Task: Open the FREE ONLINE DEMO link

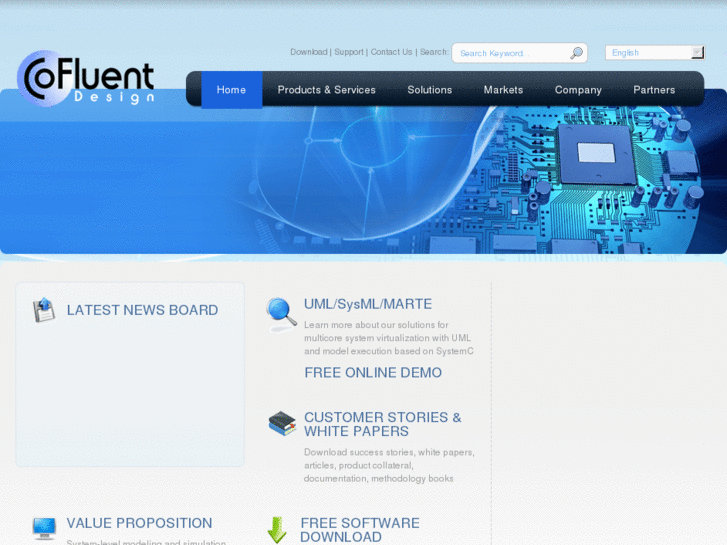Action: (x=373, y=372)
